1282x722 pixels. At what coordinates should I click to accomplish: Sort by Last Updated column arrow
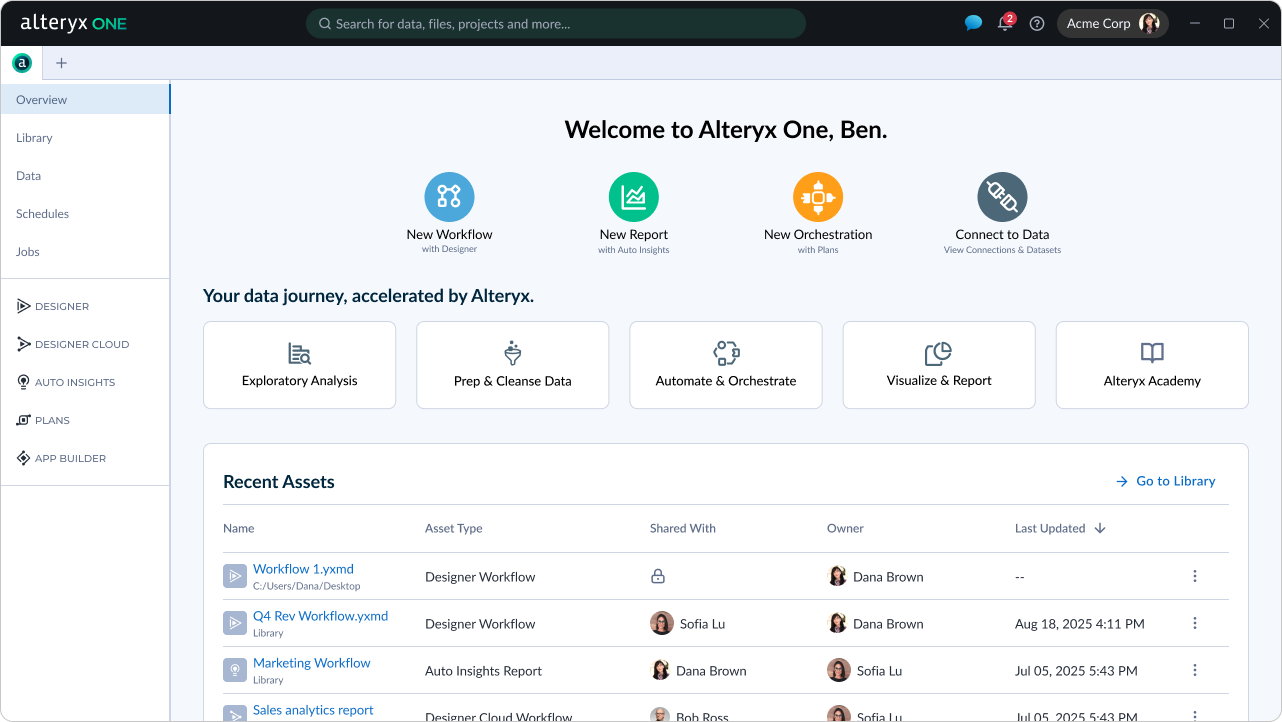[1100, 528]
